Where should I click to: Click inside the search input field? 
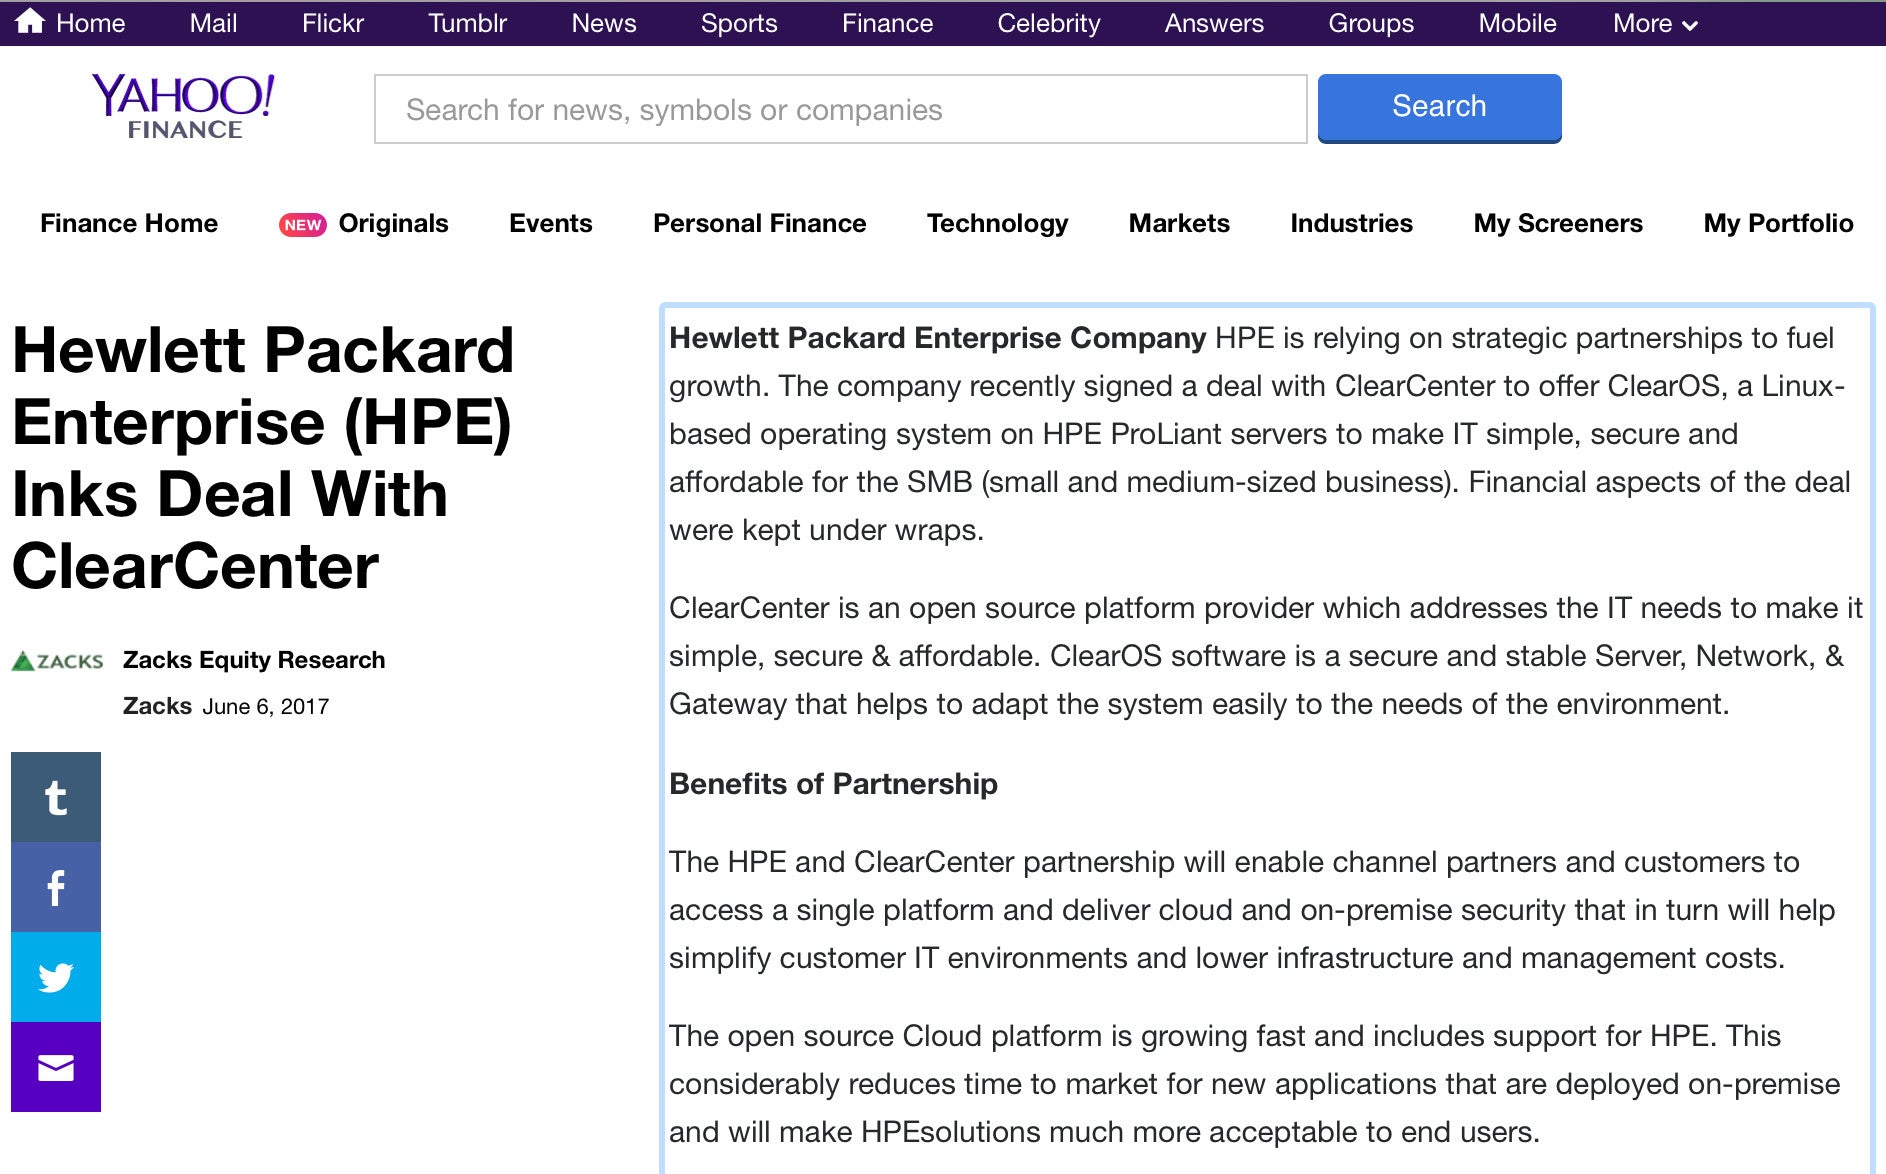coord(840,109)
